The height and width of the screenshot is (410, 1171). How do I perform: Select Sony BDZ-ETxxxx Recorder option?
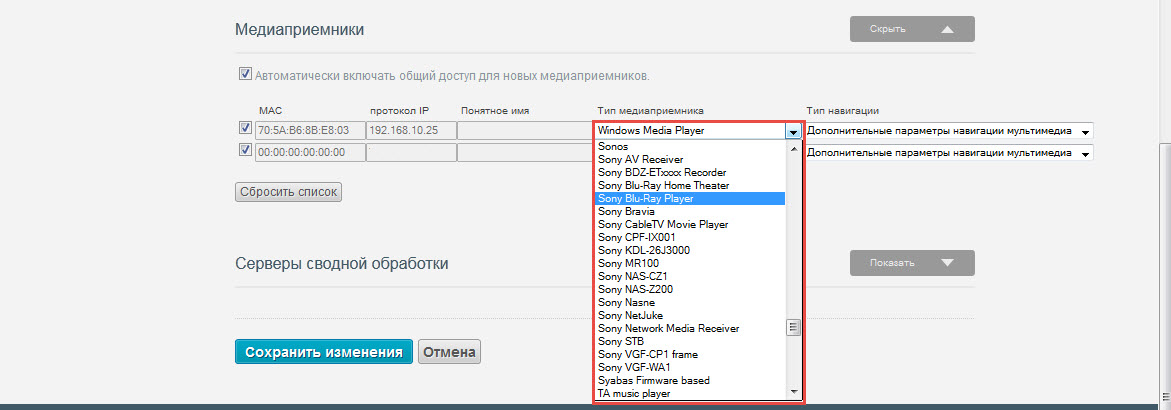point(690,173)
